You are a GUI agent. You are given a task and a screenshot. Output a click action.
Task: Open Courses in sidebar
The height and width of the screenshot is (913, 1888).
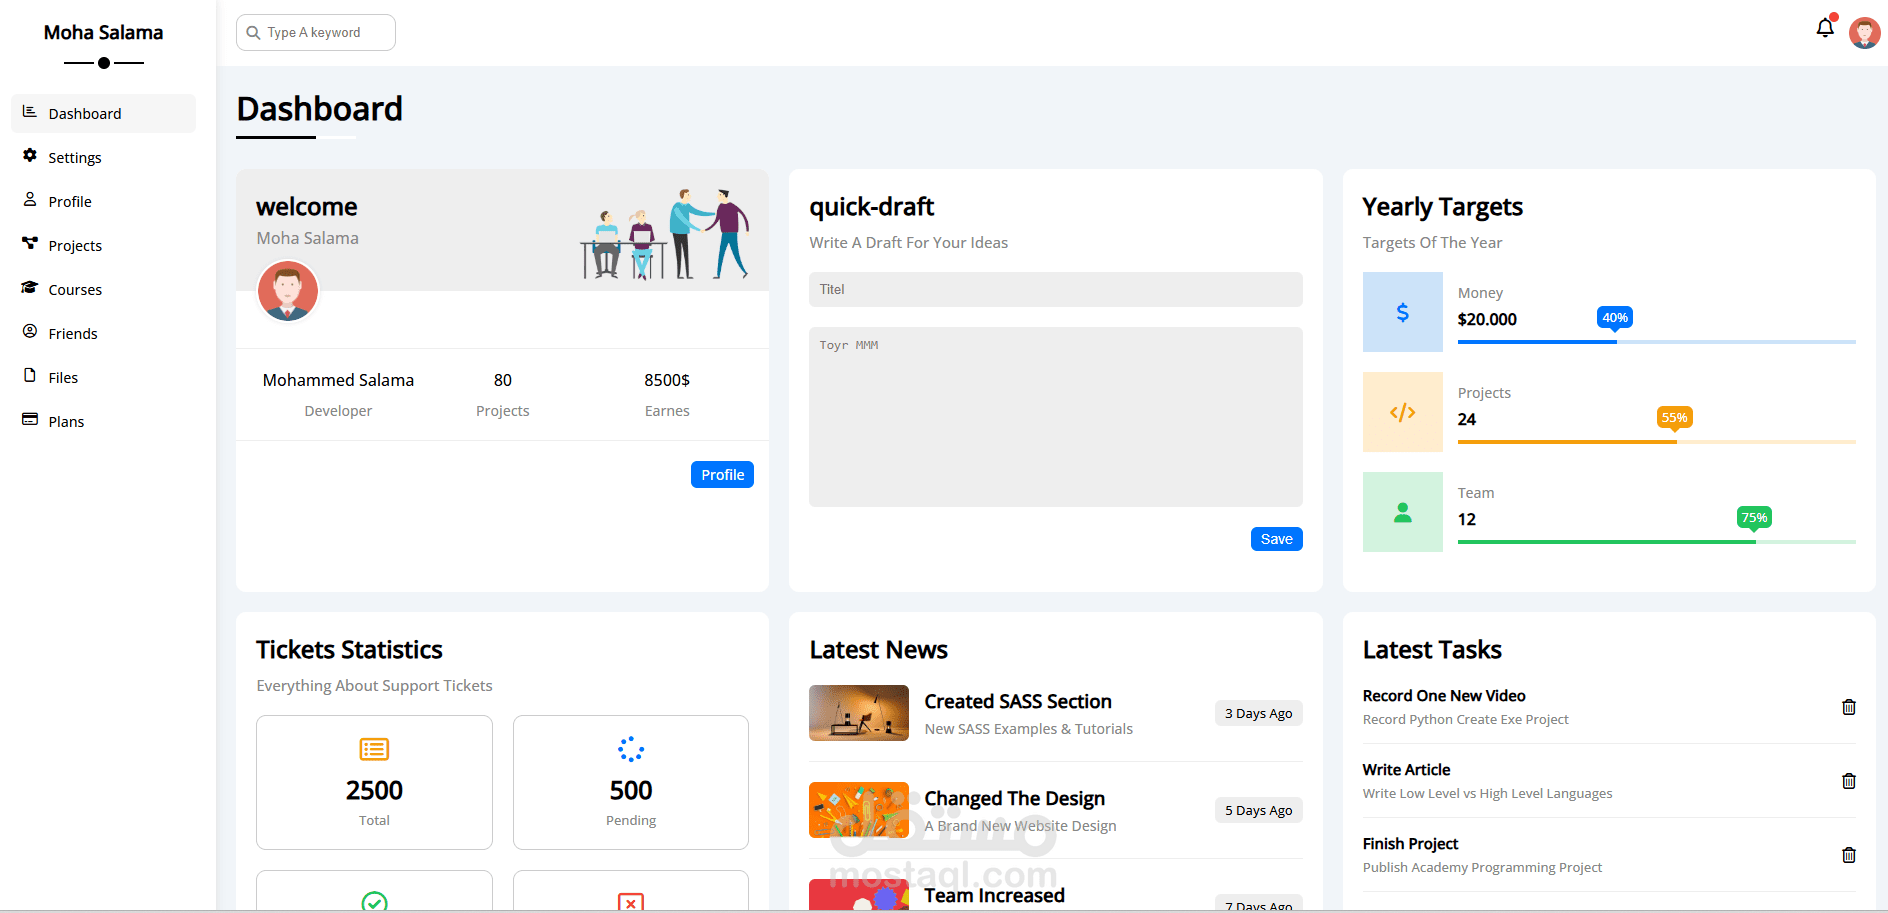(x=103, y=289)
